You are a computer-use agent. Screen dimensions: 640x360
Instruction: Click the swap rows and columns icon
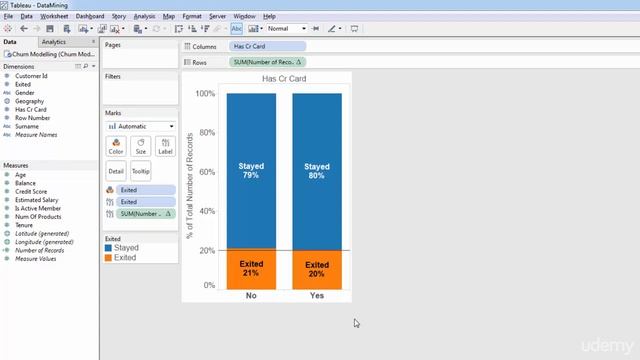tap(178, 29)
